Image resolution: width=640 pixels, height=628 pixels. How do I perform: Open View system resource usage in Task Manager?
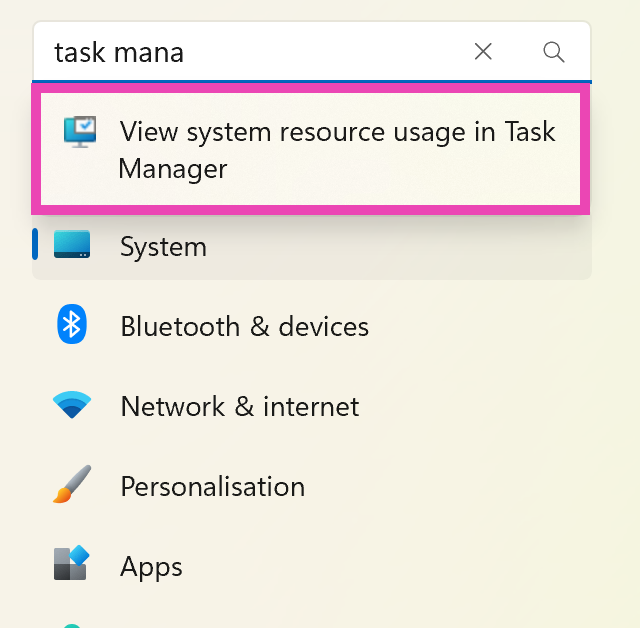[x=336, y=150]
